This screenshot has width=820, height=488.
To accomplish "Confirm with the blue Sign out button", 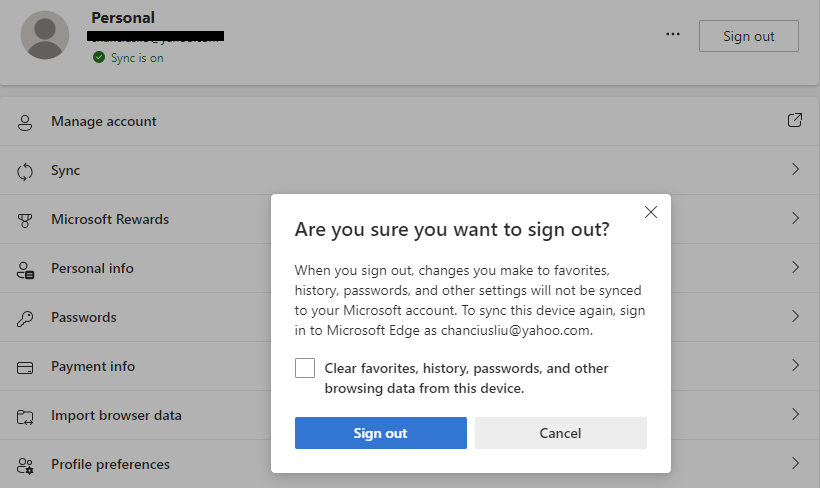I will [380, 433].
